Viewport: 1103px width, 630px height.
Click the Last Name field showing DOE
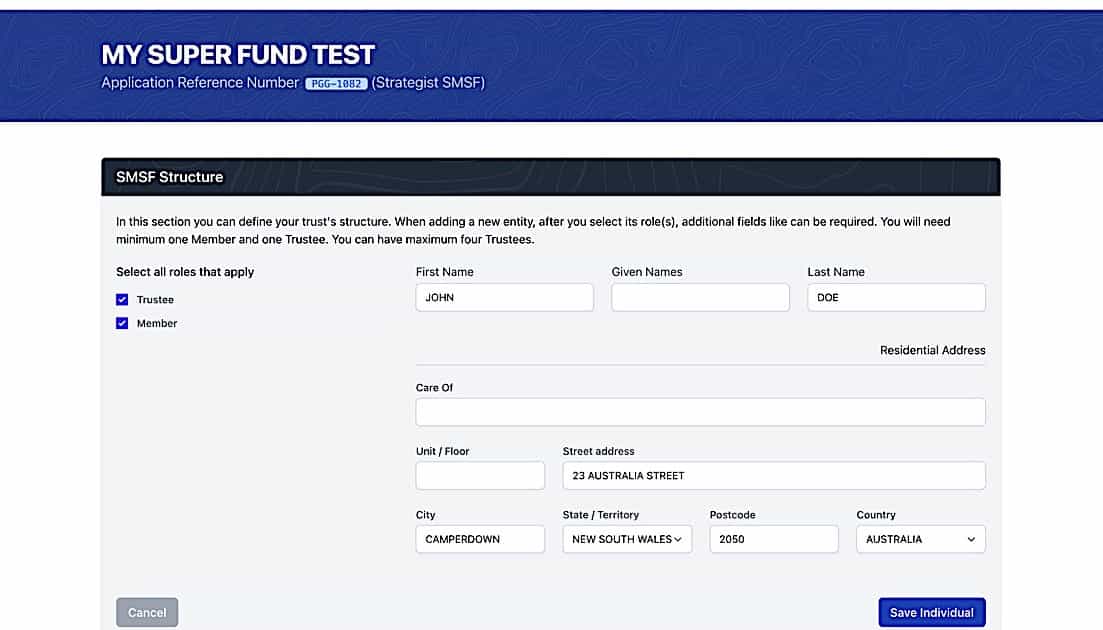pos(895,297)
